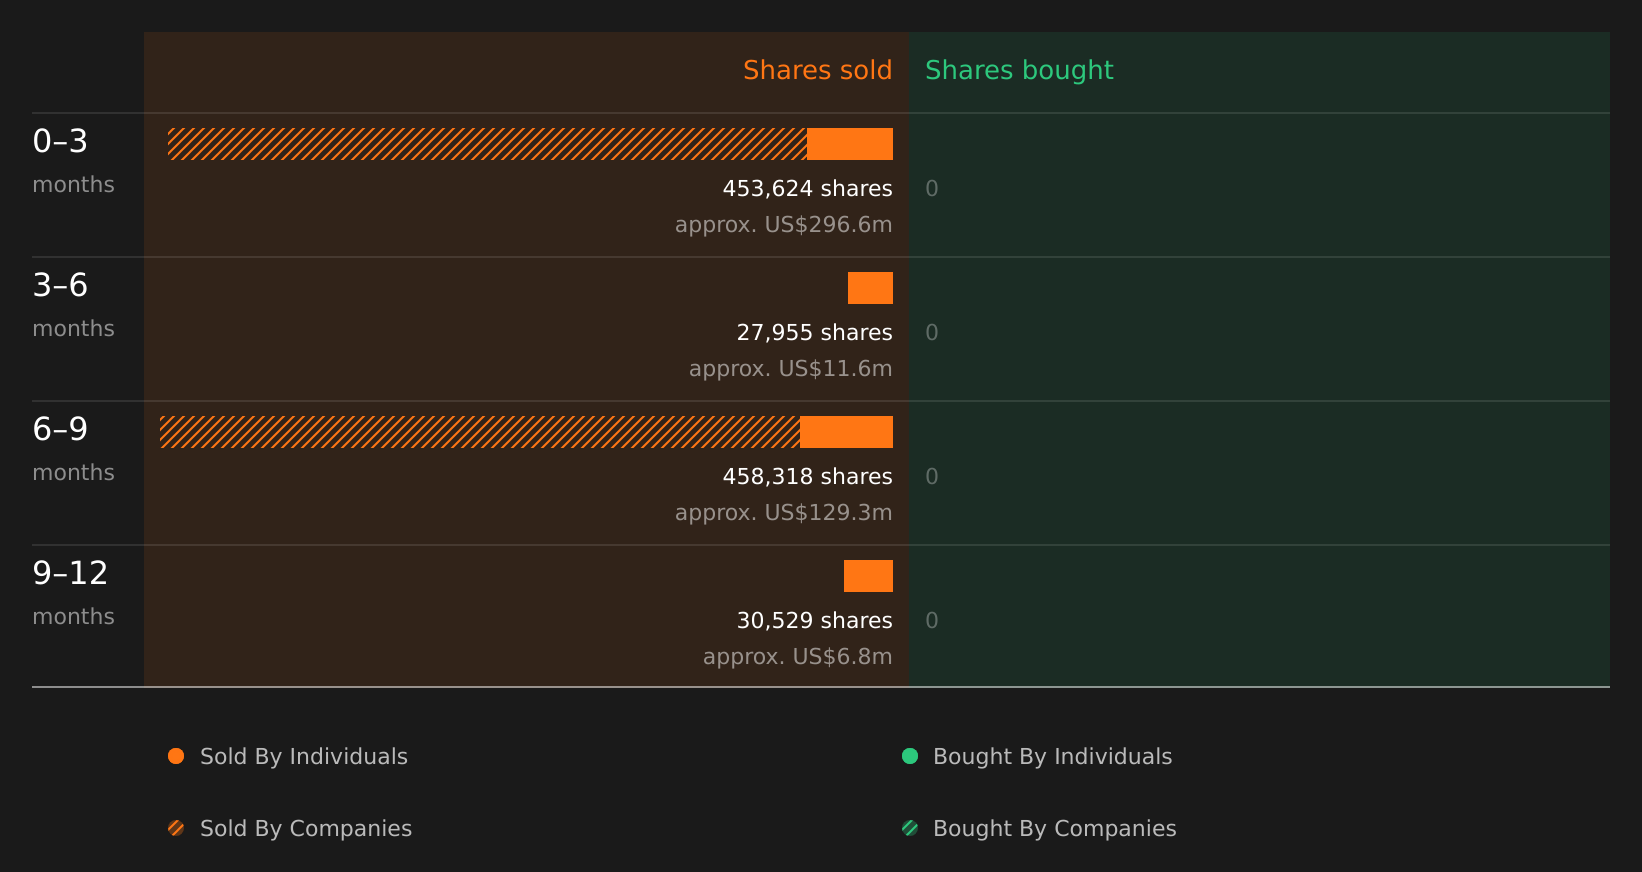Click the 30,529 shares value
The width and height of the screenshot is (1642, 872).
point(814,621)
